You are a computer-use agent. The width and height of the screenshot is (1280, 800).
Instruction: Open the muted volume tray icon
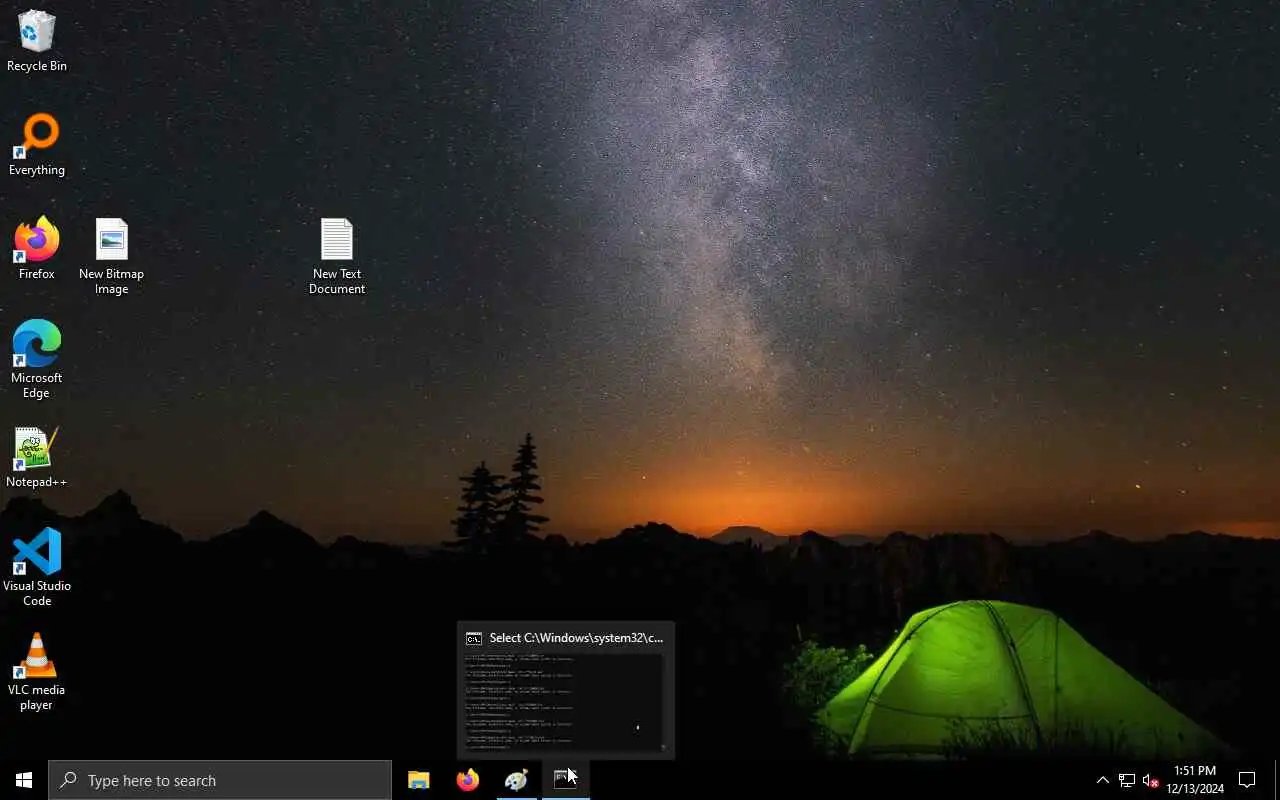coord(1150,780)
